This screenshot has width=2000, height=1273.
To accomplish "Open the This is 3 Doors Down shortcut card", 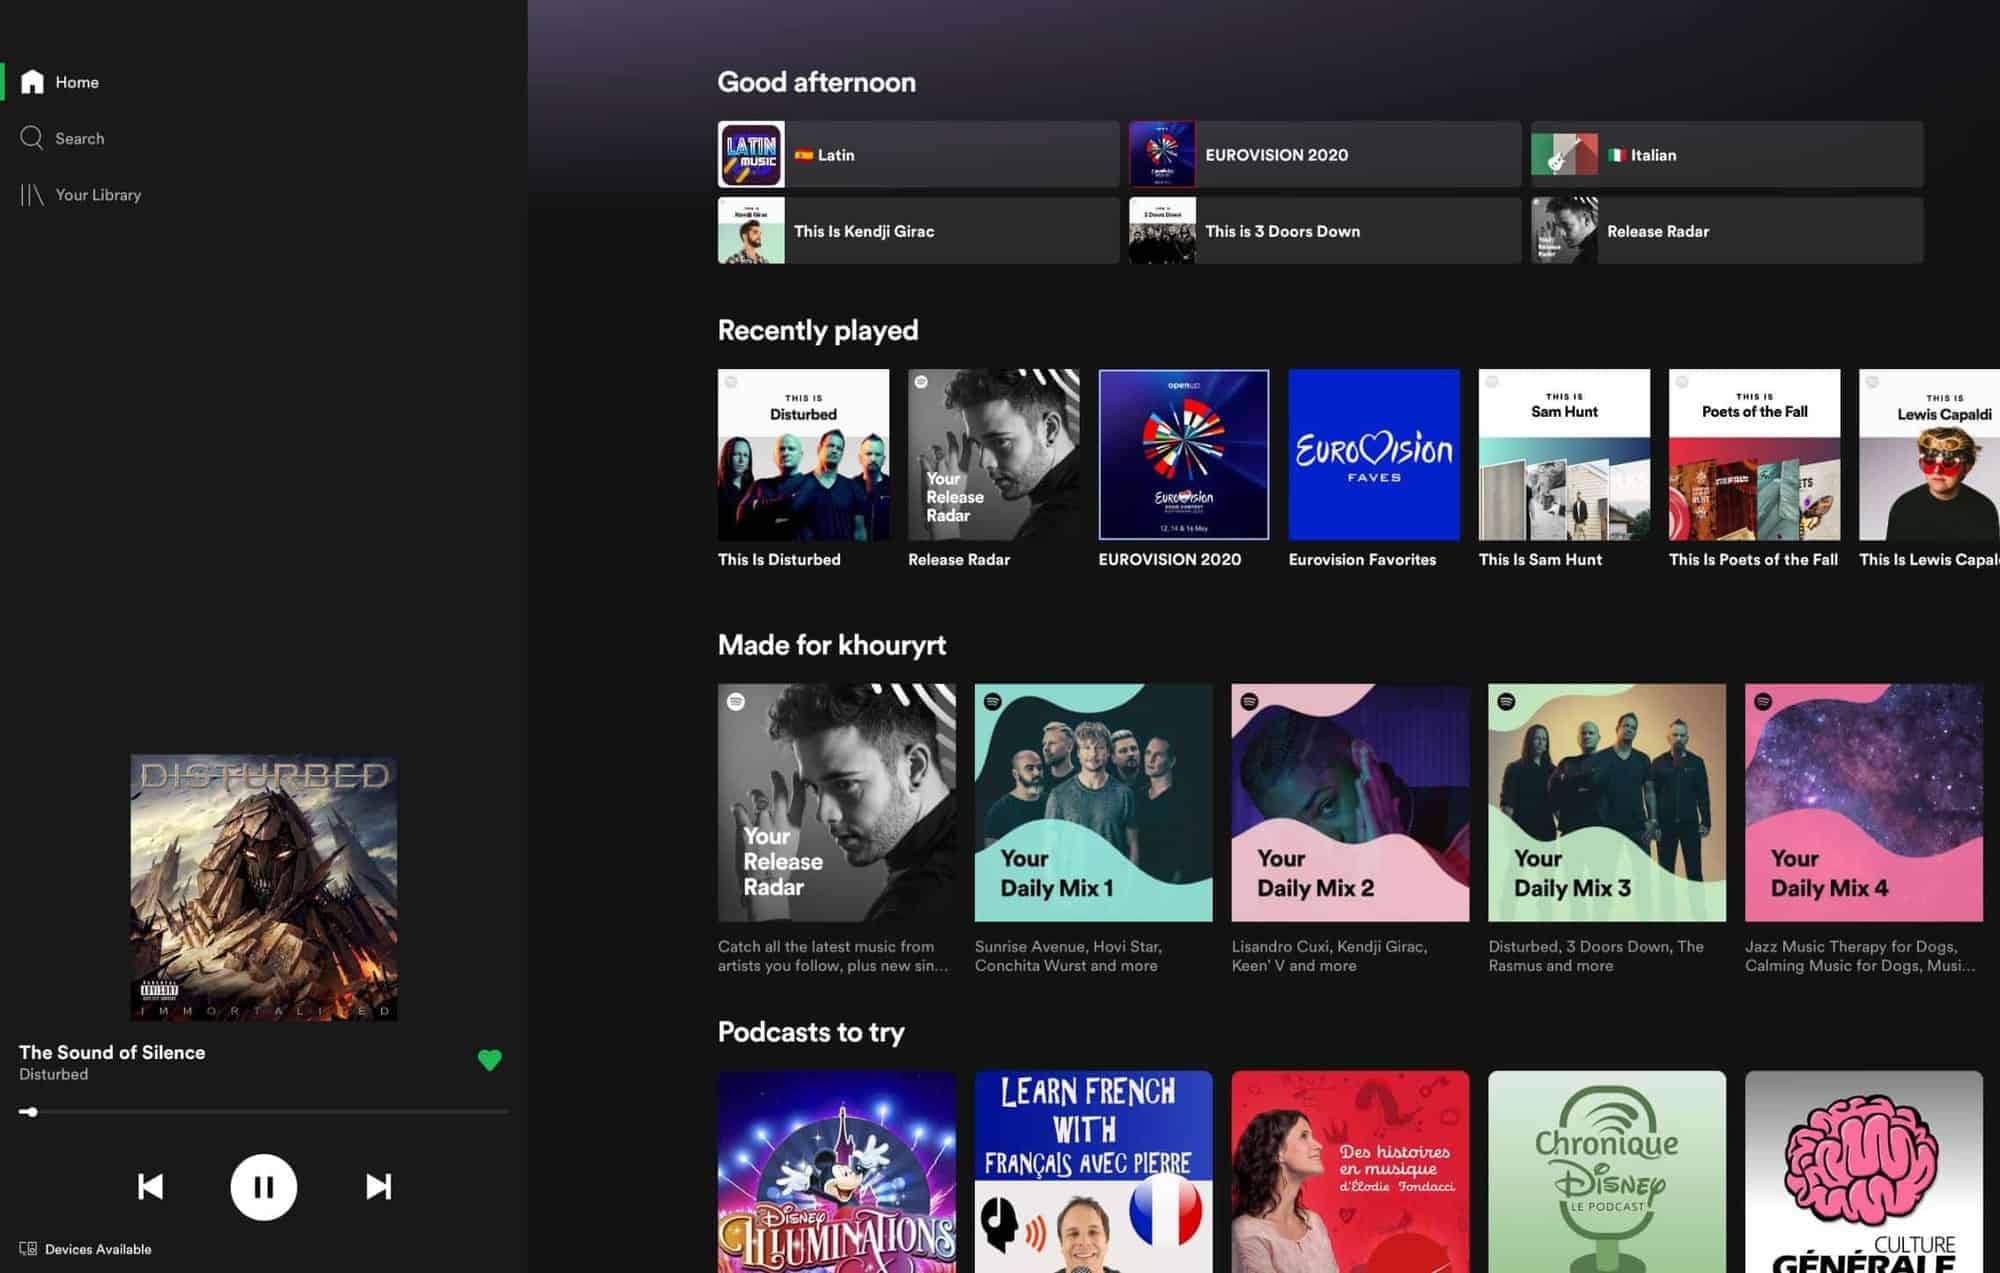I will pyautogui.click(x=1322, y=231).
